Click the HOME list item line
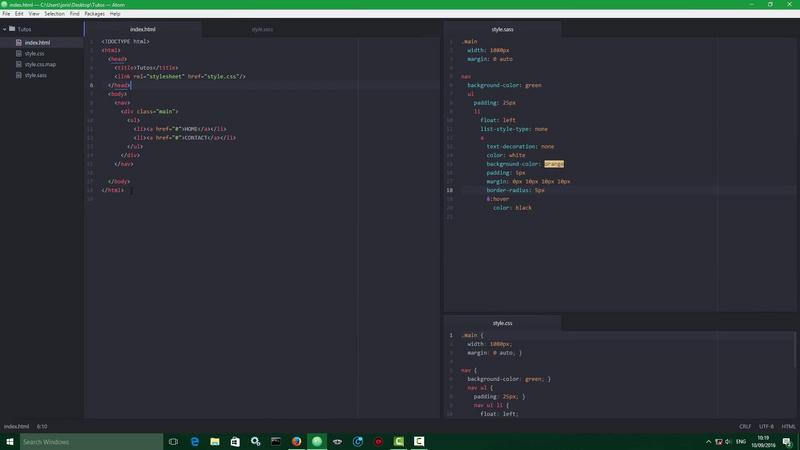This screenshot has width=800, height=450. pyautogui.click(x=180, y=129)
